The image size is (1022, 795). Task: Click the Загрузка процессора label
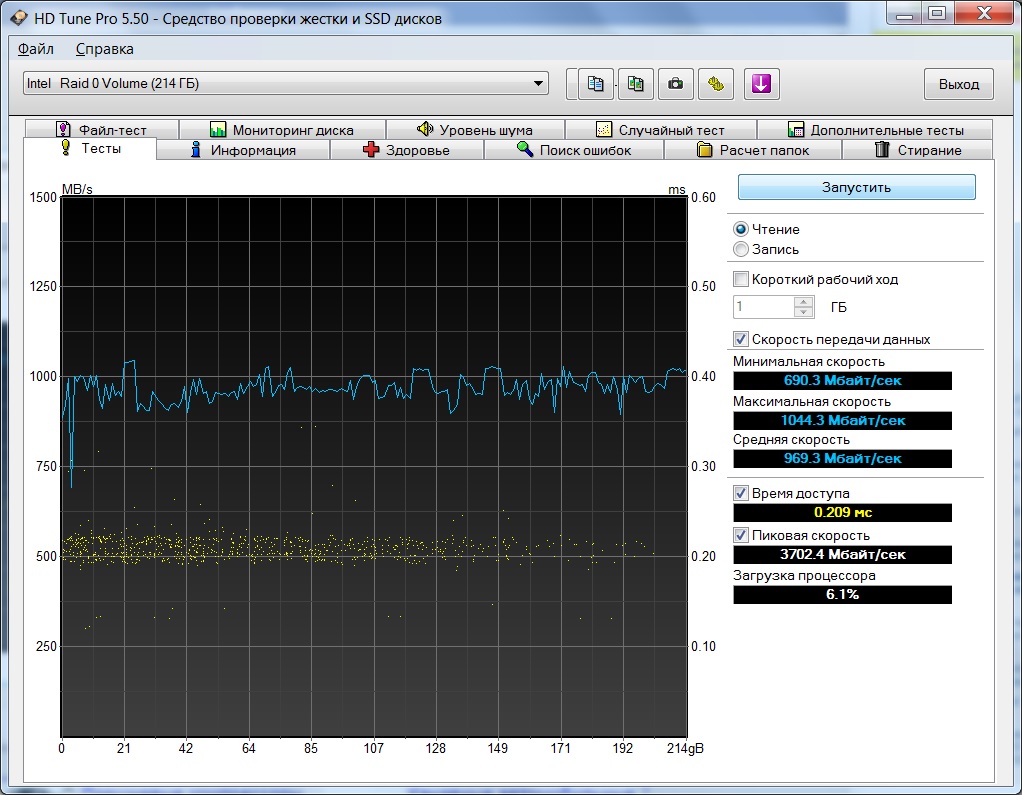804,575
